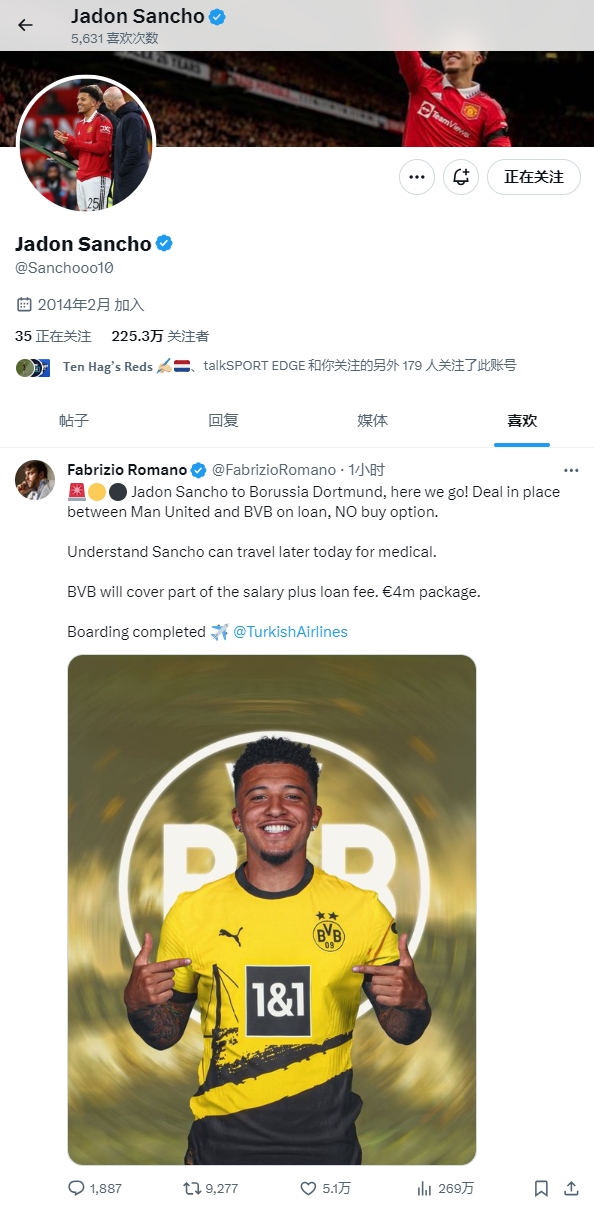View the 35 正在关注 list
Viewport: 594px width, 1207px height.
[x=53, y=336]
